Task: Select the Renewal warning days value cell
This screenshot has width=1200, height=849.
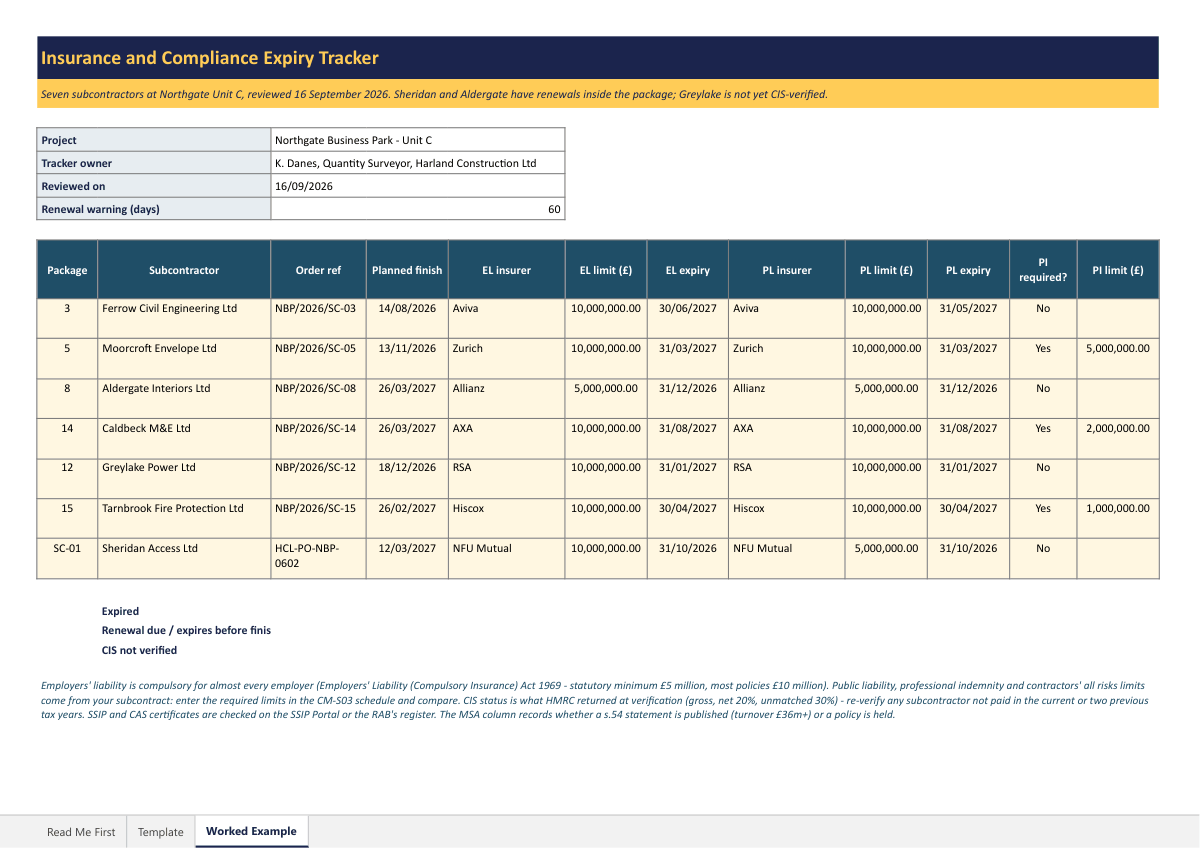Action: point(417,209)
